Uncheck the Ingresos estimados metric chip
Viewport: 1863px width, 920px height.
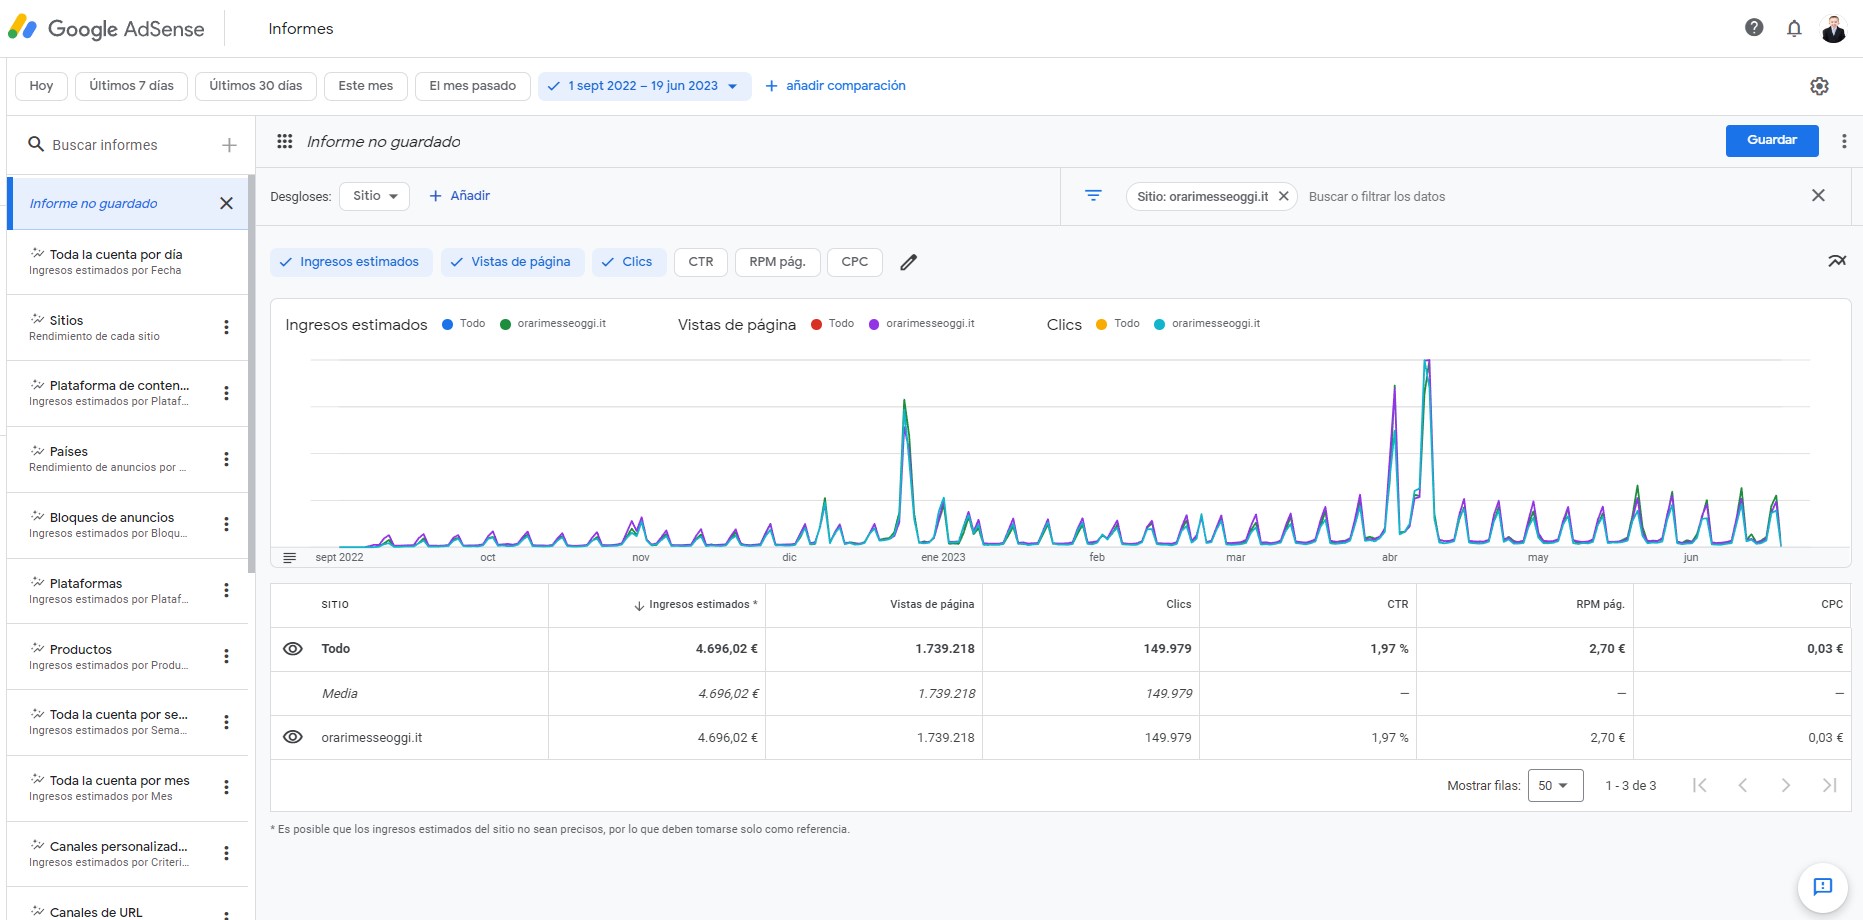351,262
